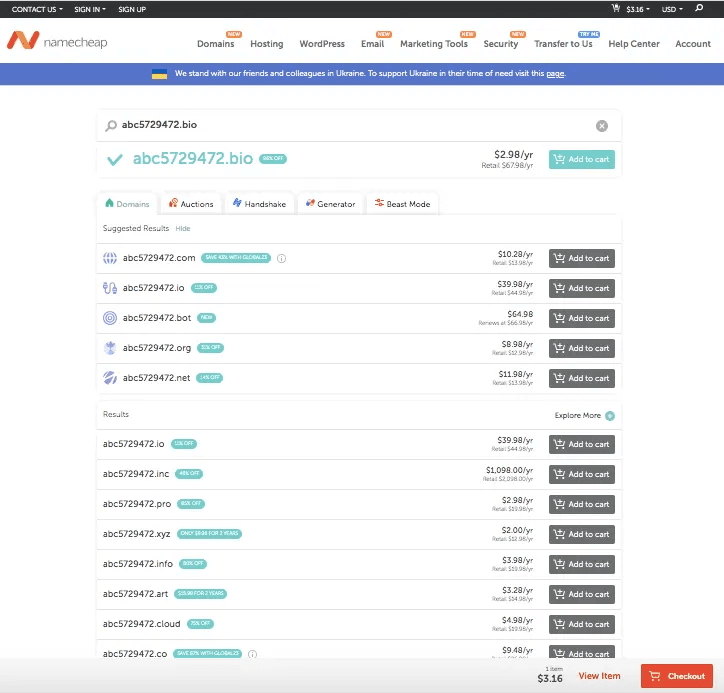
Task: Open the Domains main menu
Action: [216, 44]
